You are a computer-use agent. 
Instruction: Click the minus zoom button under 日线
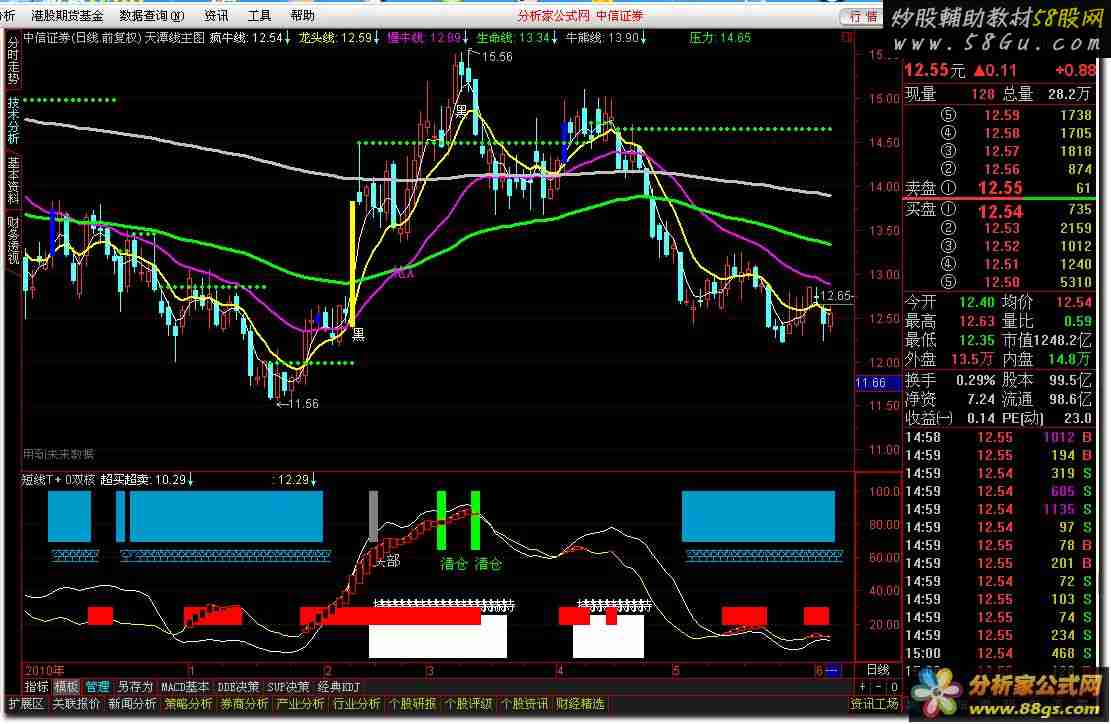point(879,686)
